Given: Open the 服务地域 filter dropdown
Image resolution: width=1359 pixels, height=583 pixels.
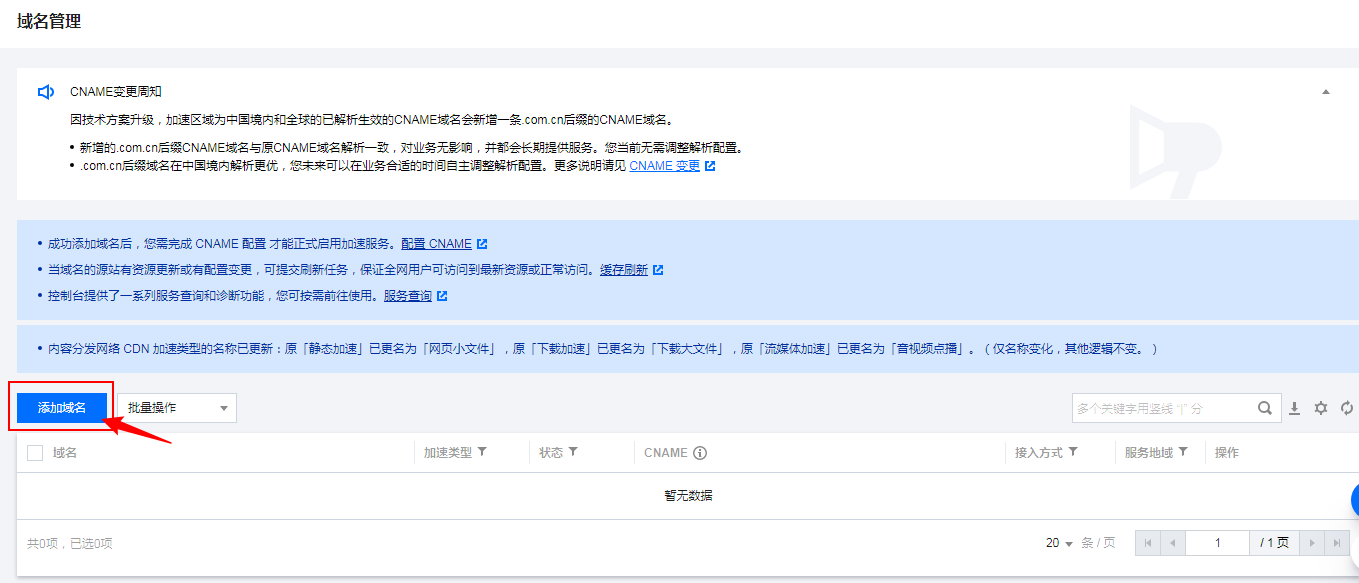Looking at the screenshot, I should click(x=1184, y=452).
